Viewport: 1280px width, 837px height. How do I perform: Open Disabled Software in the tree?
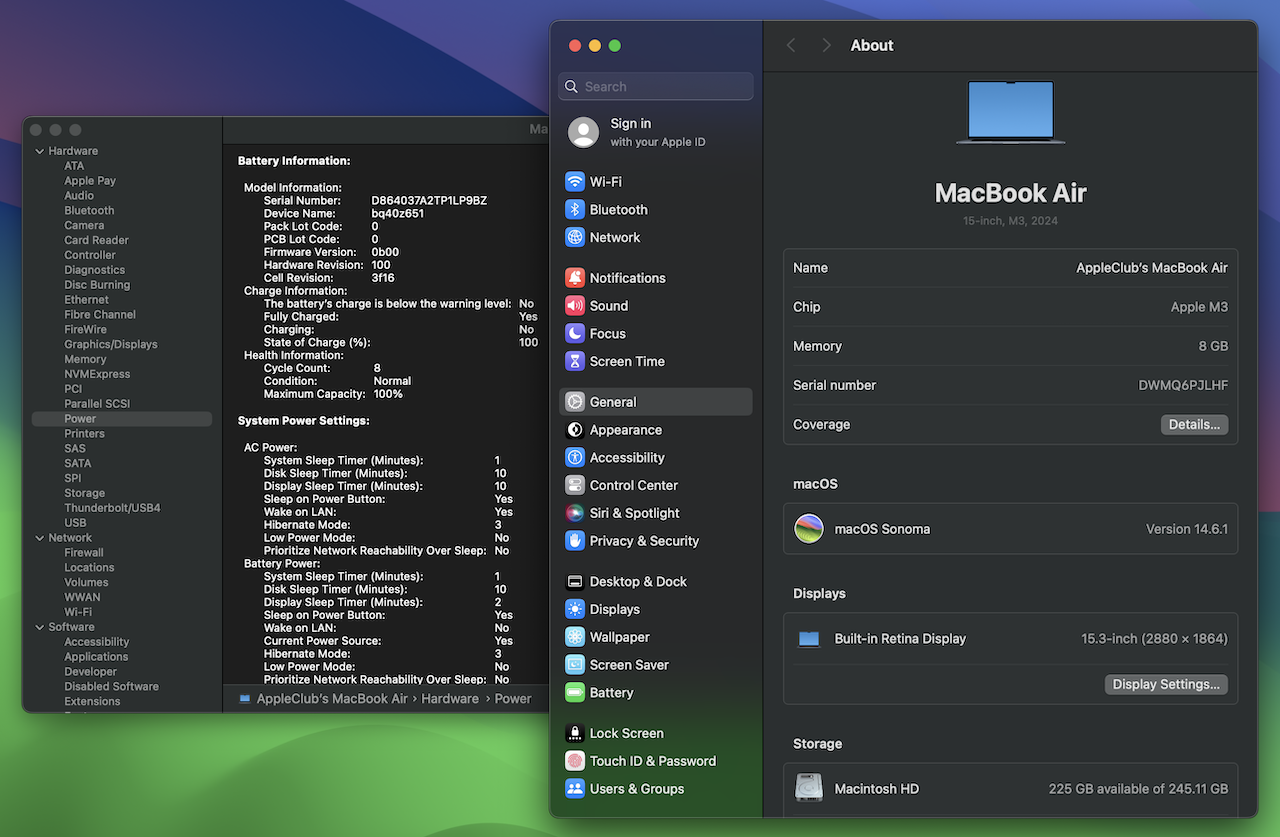111,687
